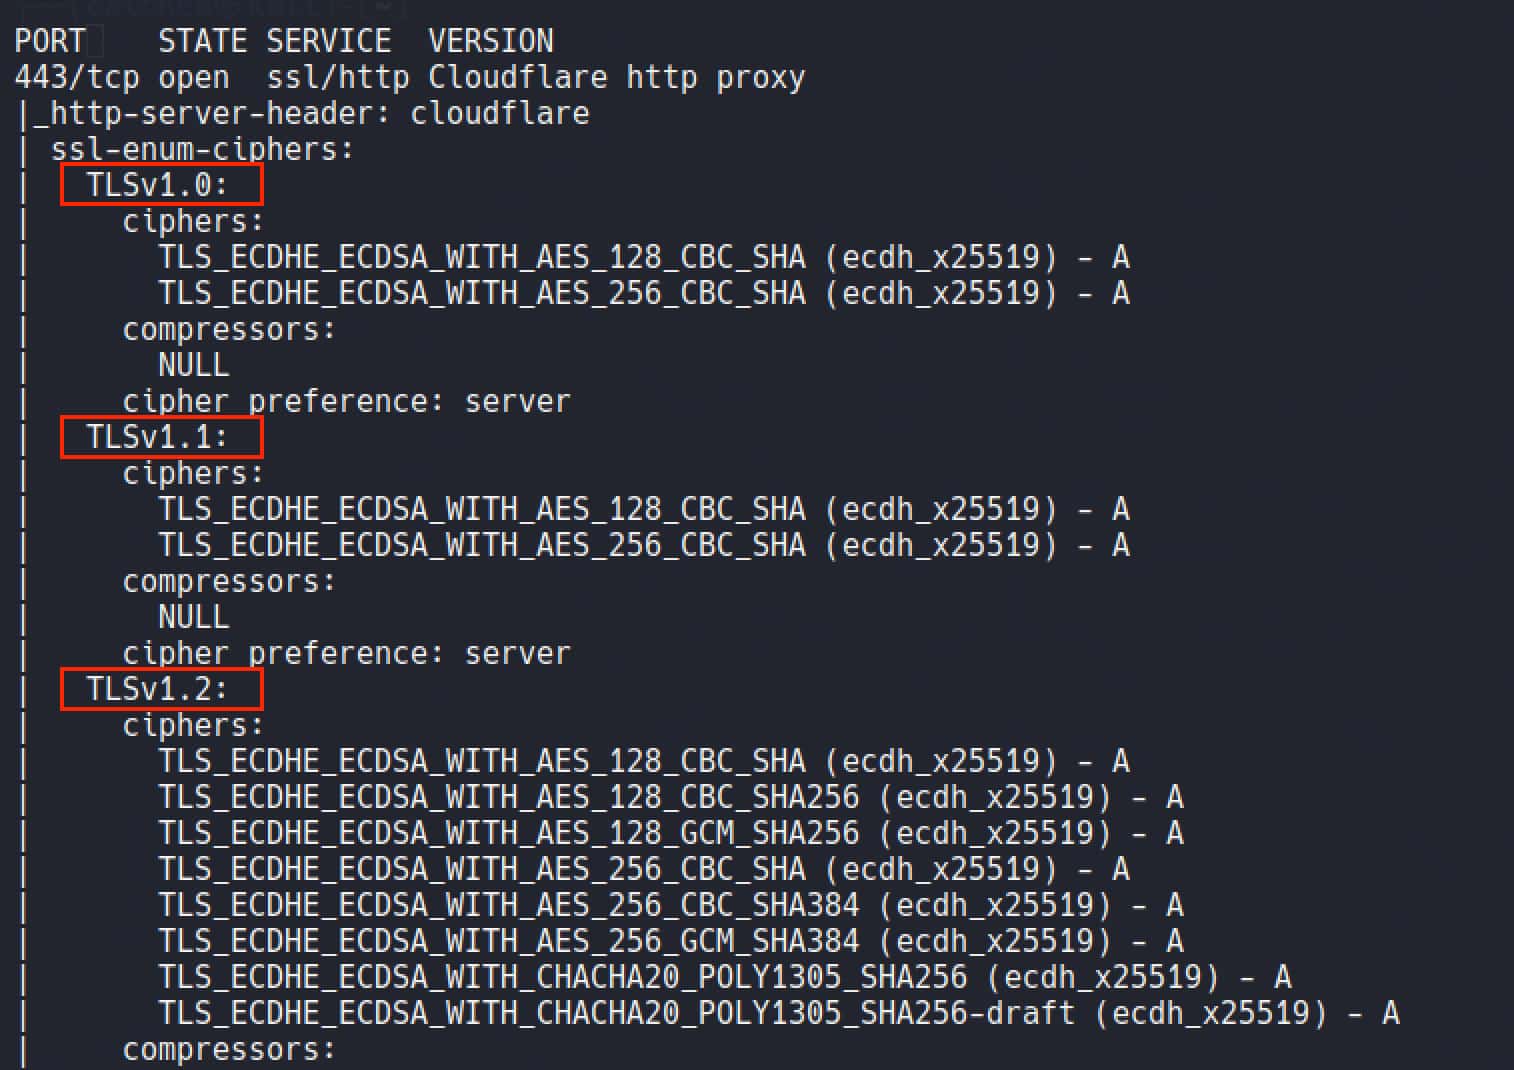Click the ciphers label under TLSv1.2
The width and height of the screenshot is (1514, 1070).
tap(193, 725)
